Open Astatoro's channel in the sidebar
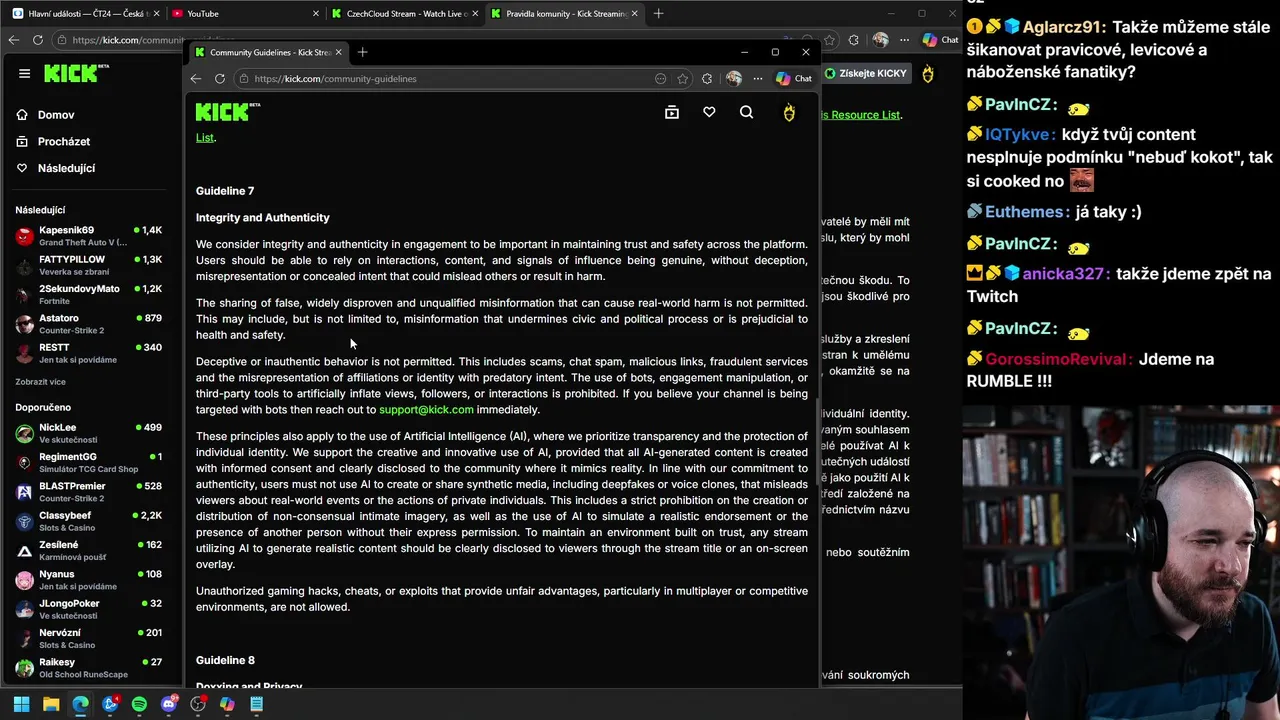 [89, 324]
